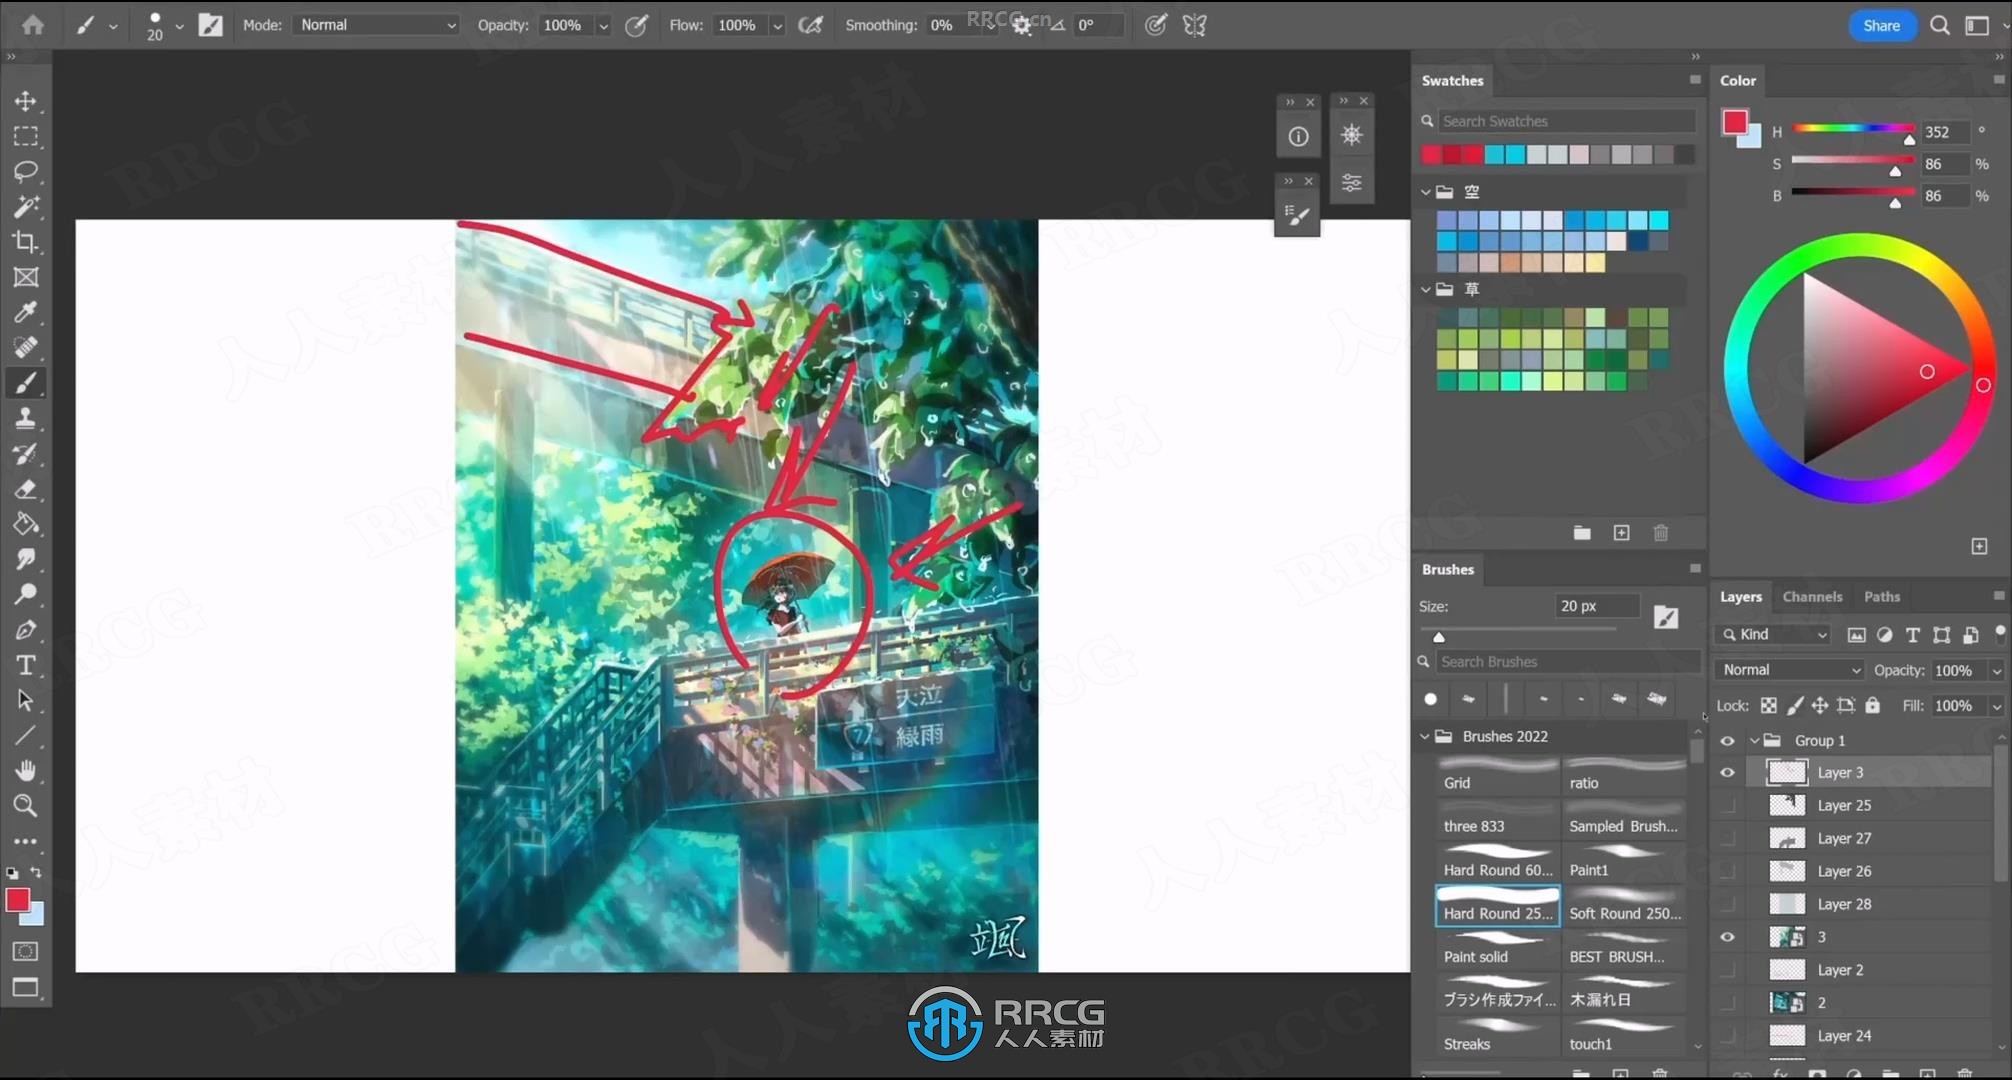Focus the Search Brushes field

click(x=1568, y=662)
